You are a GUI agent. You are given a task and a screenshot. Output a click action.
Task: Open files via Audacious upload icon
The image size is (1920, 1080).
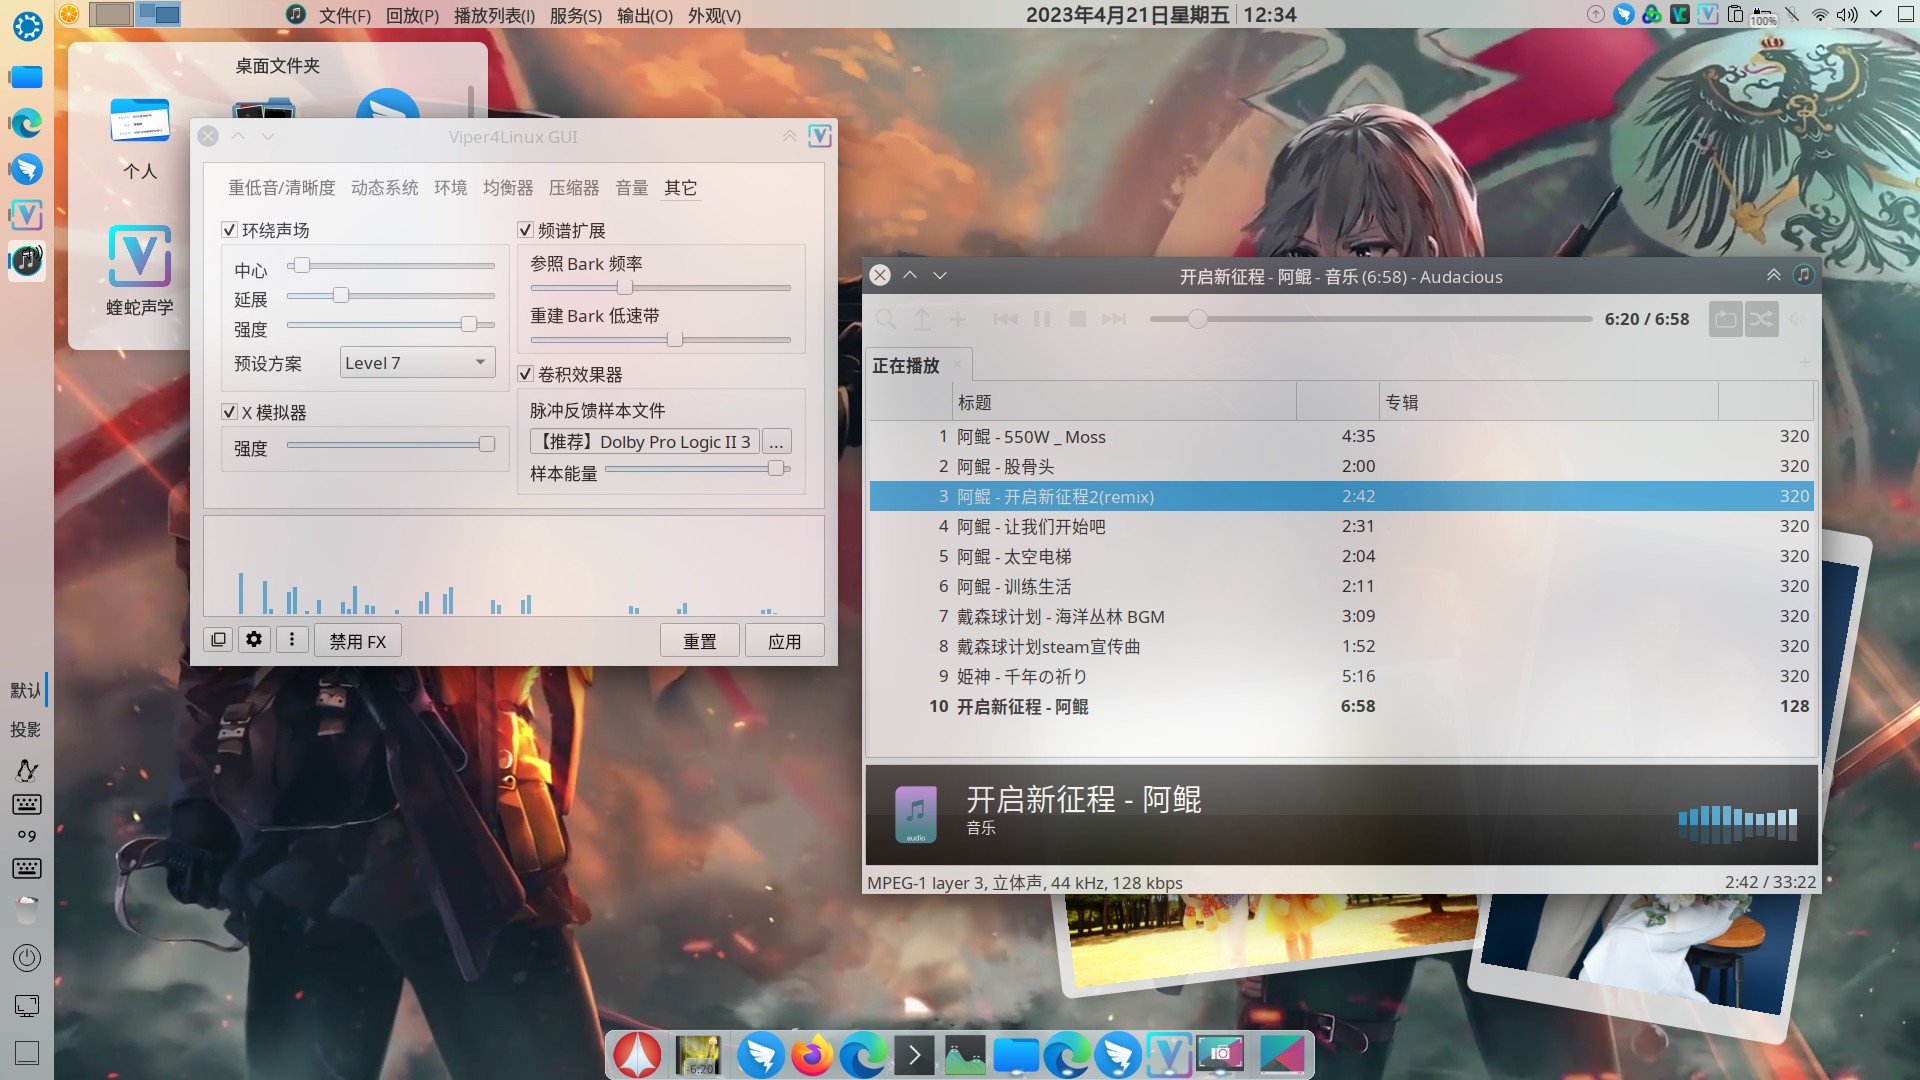pos(921,318)
